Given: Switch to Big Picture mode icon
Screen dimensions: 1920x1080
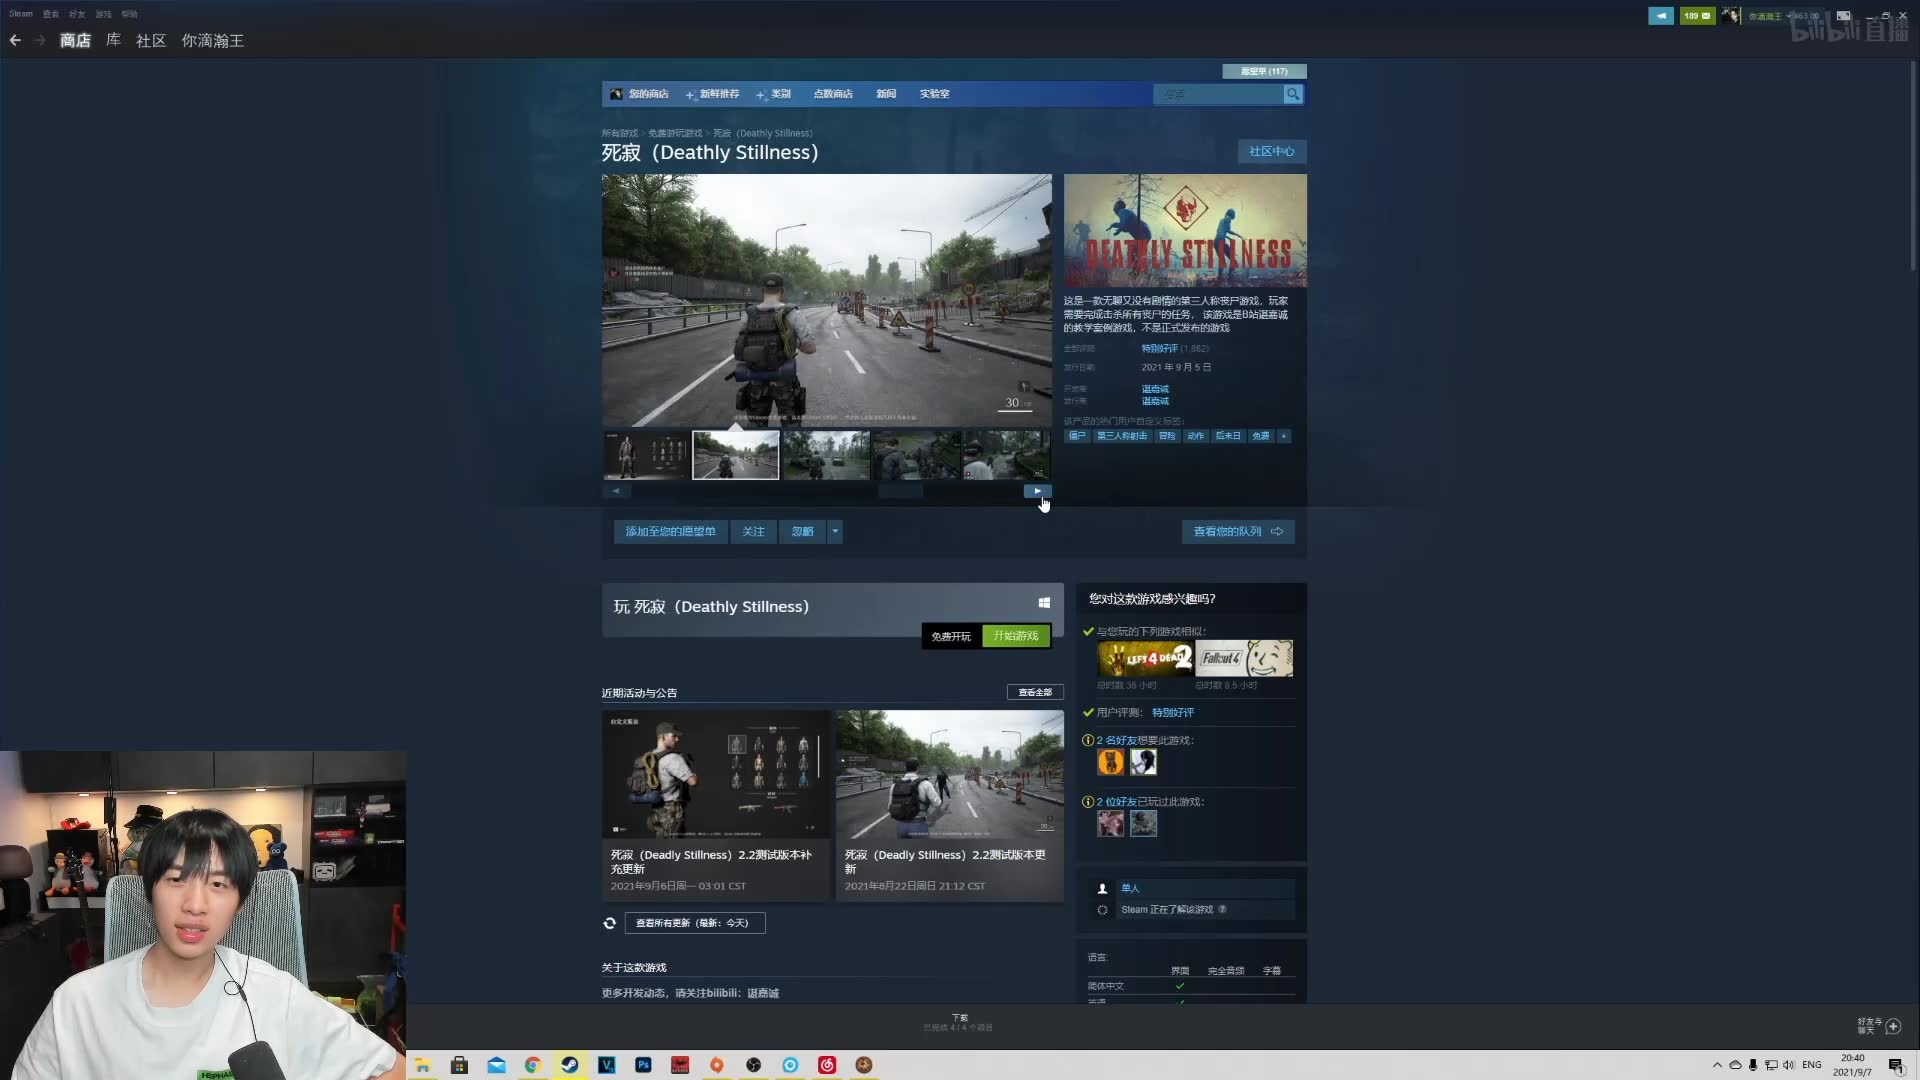Looking at the screenshot, I should coord(1843,16).
